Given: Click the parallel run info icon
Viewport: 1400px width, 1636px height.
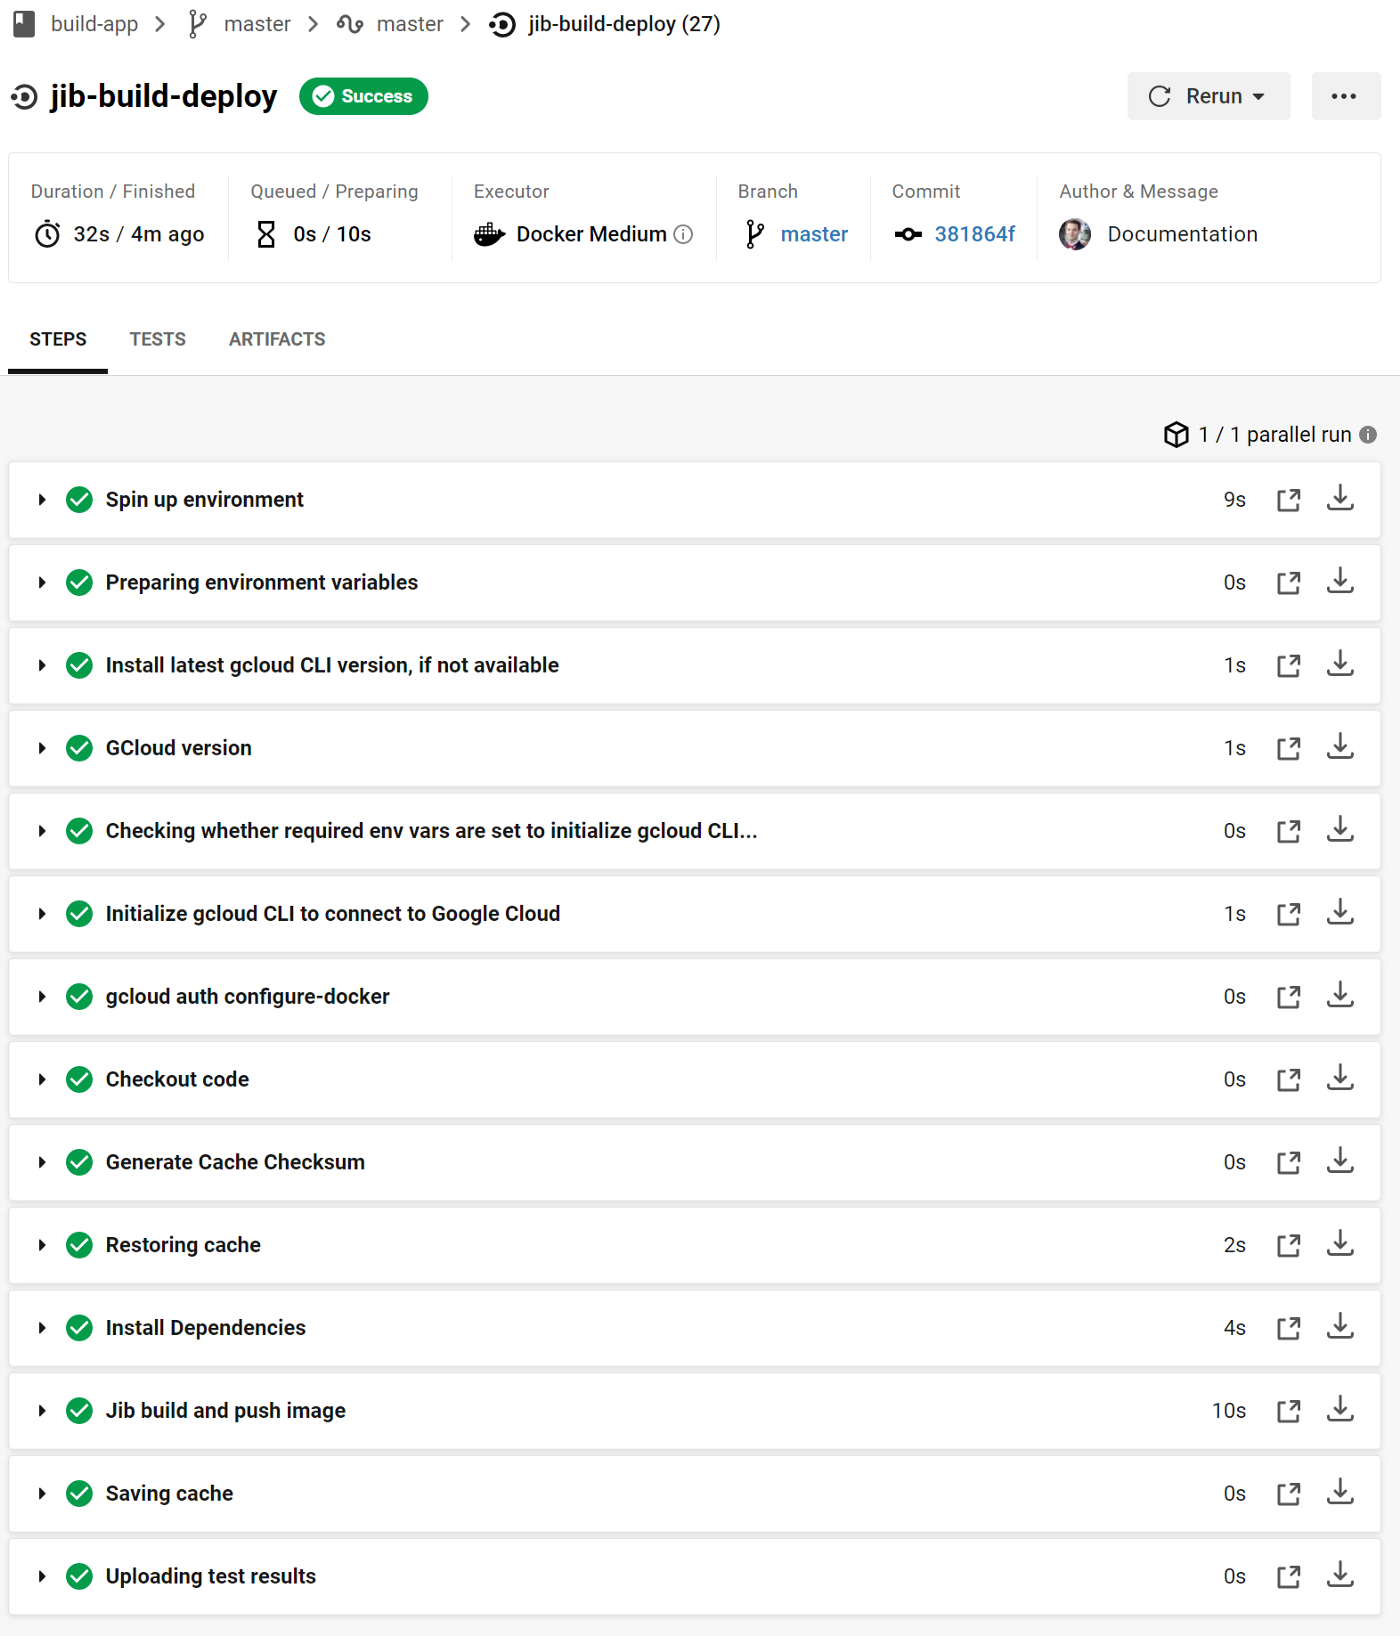Looking at the screenshot, I should 1368,435.
